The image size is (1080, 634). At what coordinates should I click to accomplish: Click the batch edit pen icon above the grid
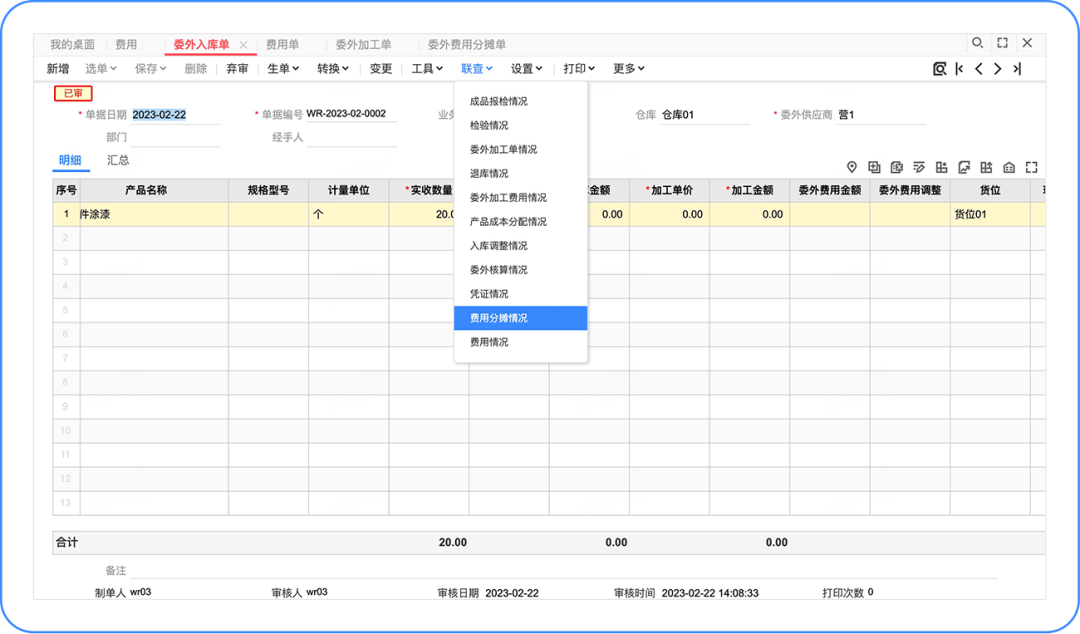tap(919, 167)
